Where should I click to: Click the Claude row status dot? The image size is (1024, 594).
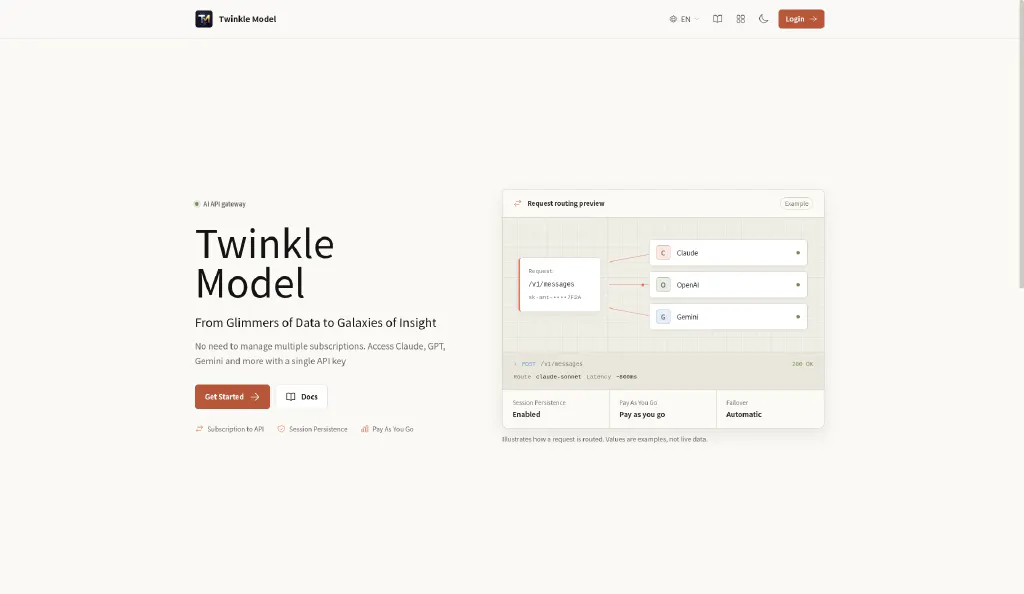coord(797,253)
